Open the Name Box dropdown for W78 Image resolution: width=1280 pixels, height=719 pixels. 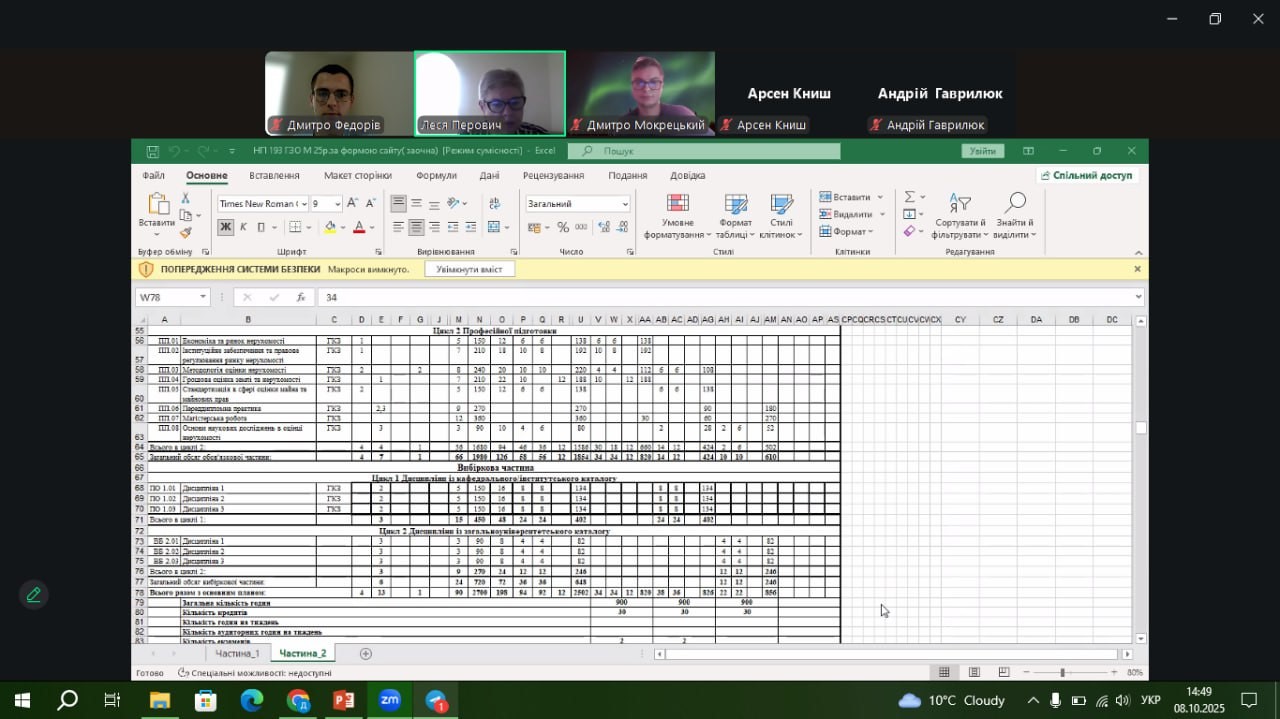203,297
